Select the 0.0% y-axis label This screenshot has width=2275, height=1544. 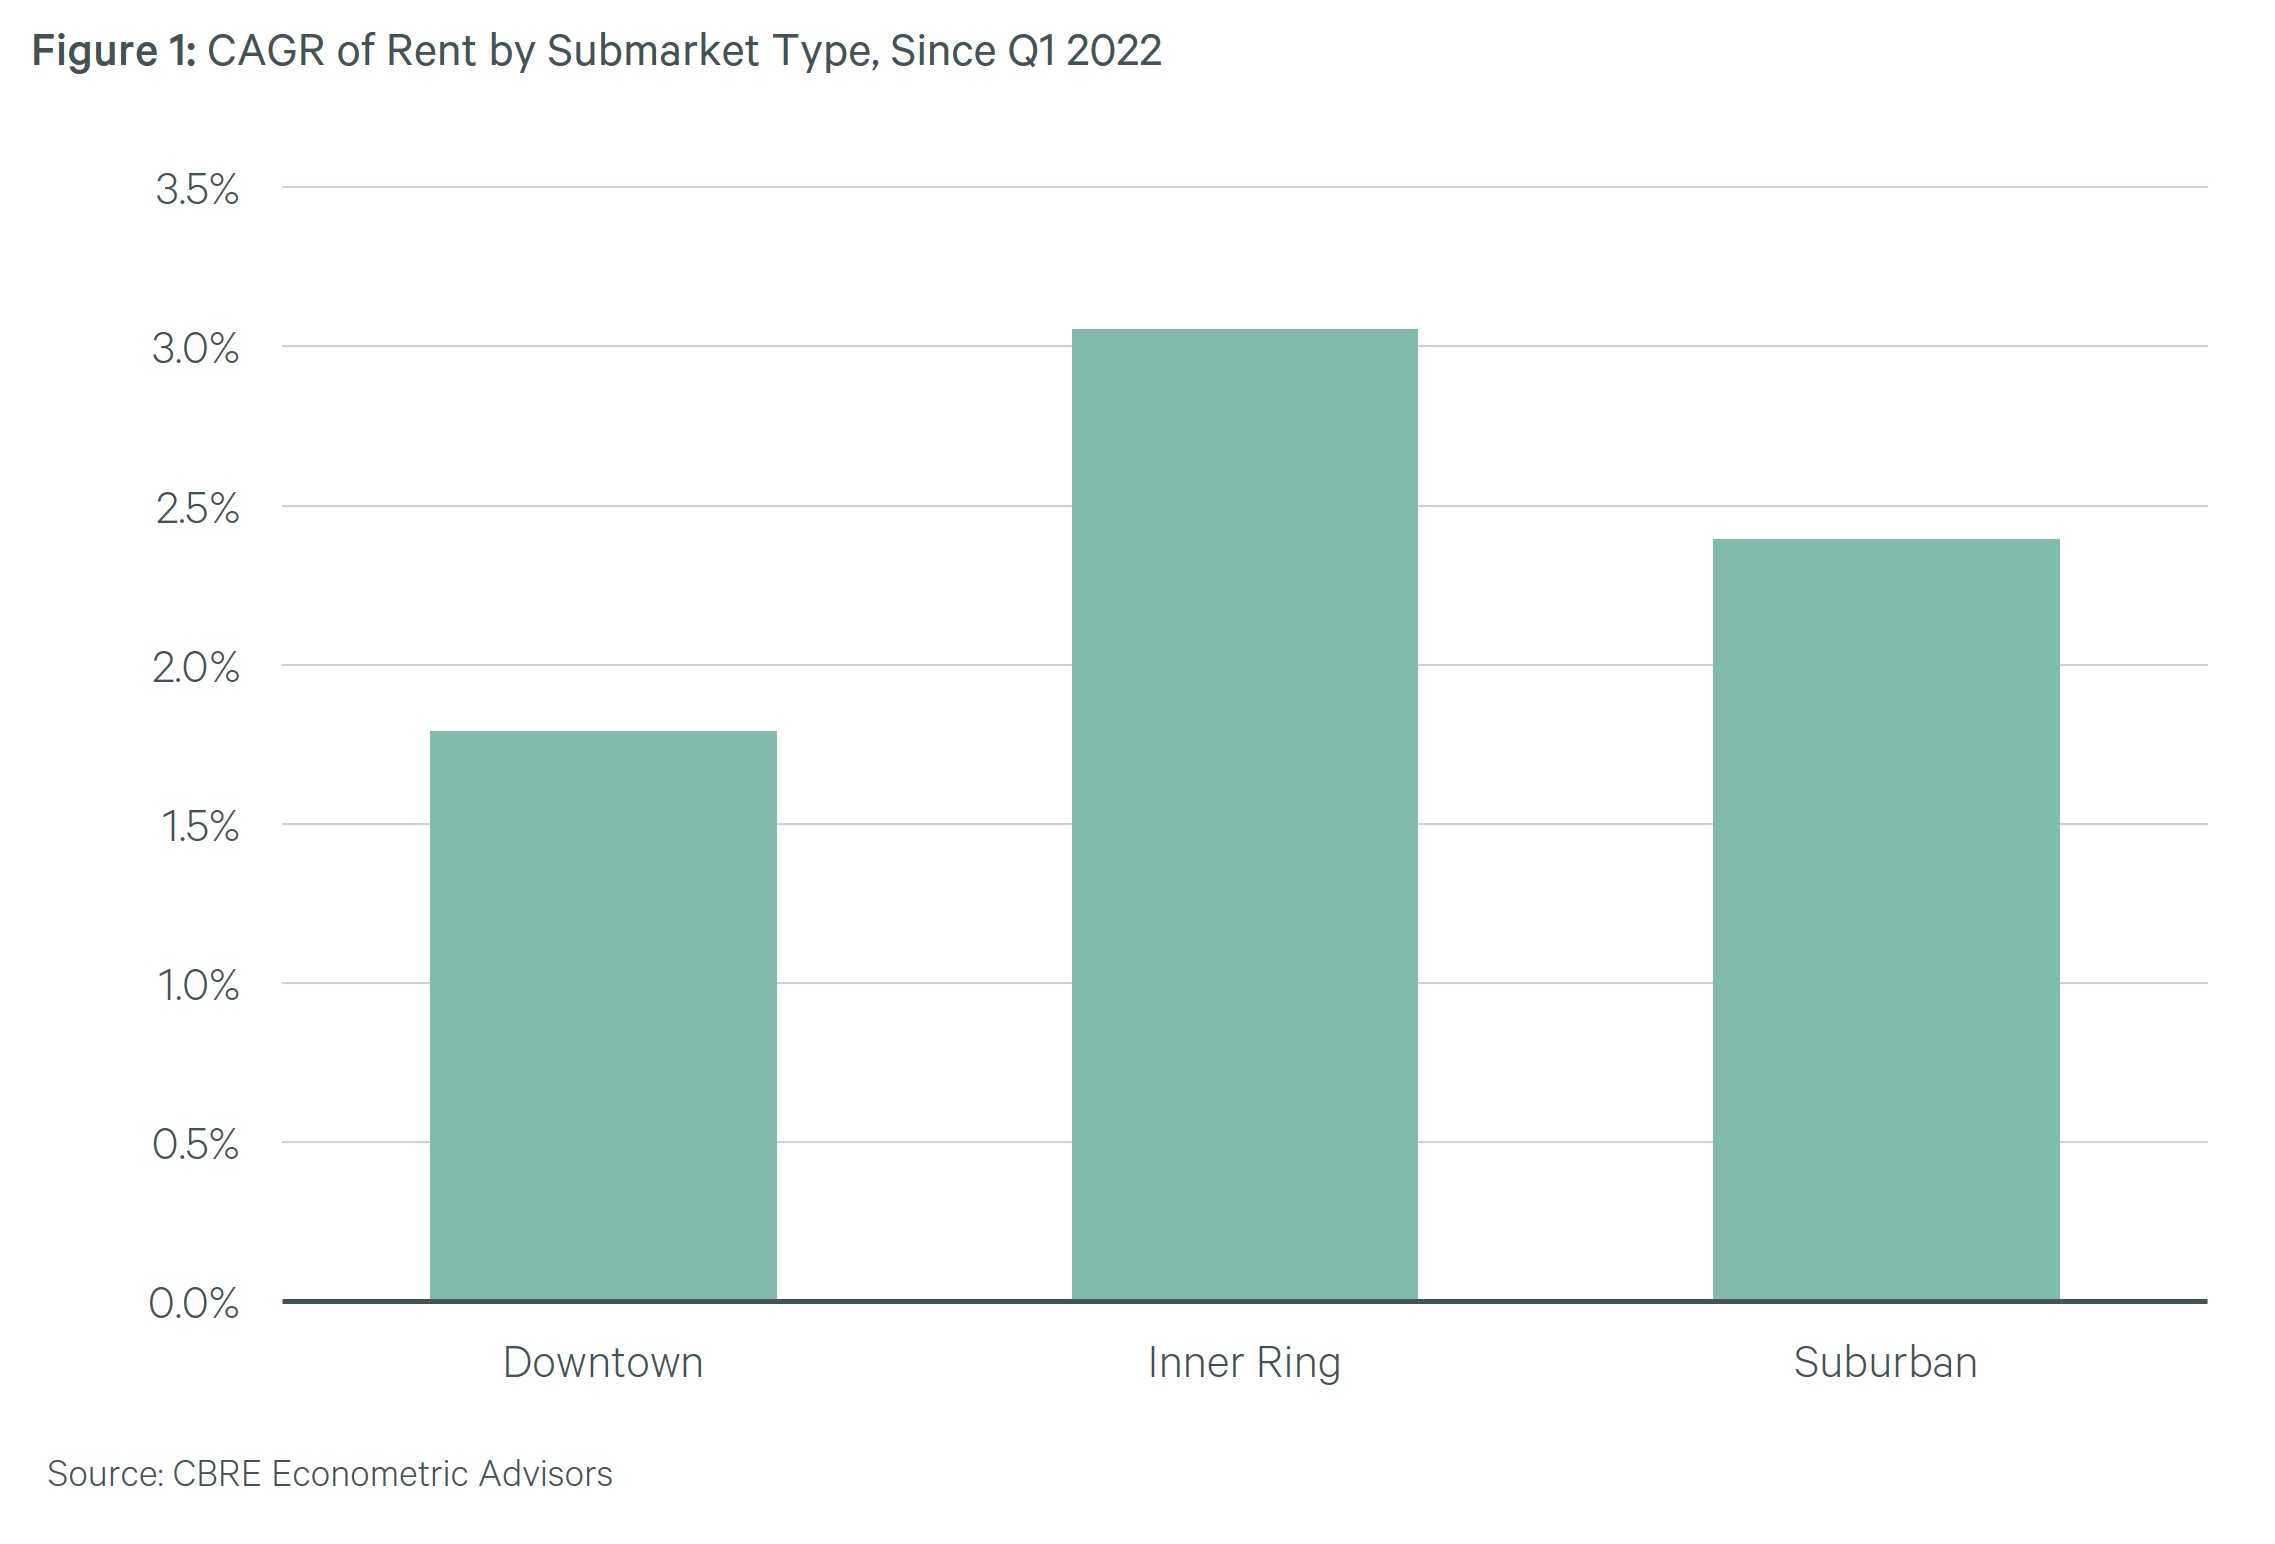[x=194, y=1303]
